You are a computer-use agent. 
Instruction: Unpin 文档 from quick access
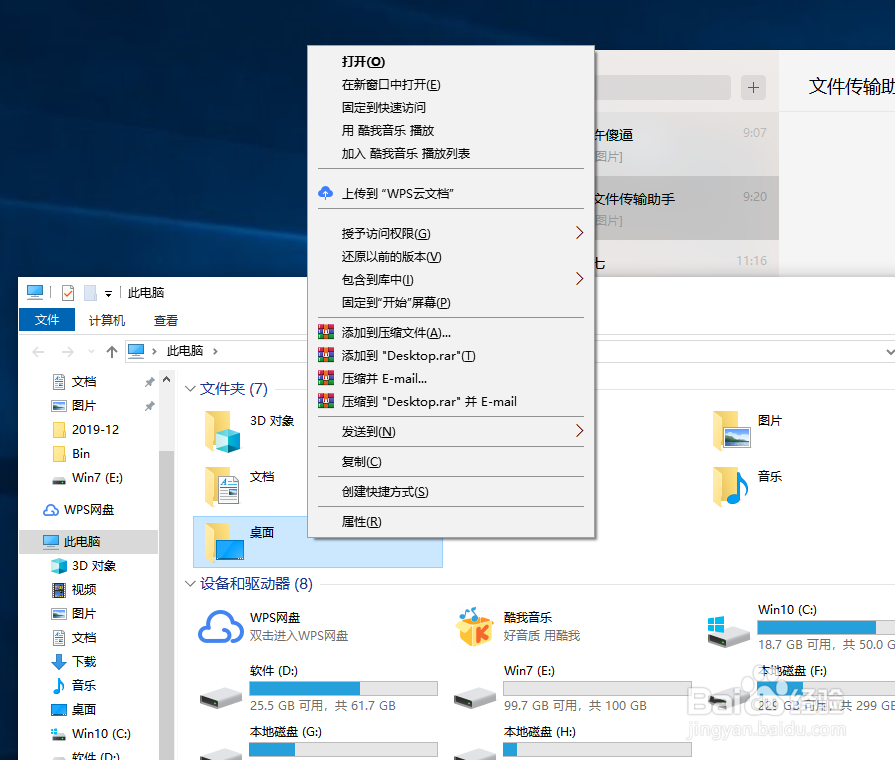148,381
